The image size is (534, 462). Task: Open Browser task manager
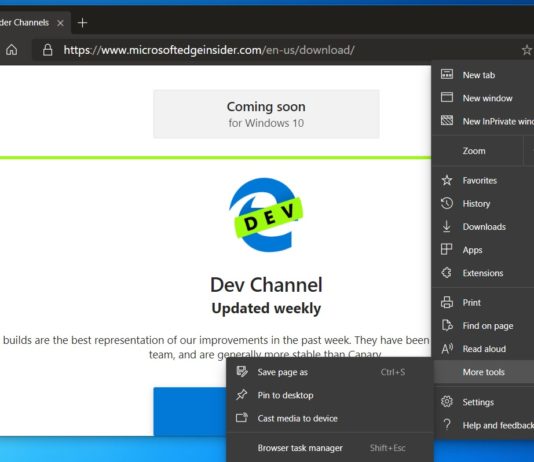[330, 448]
